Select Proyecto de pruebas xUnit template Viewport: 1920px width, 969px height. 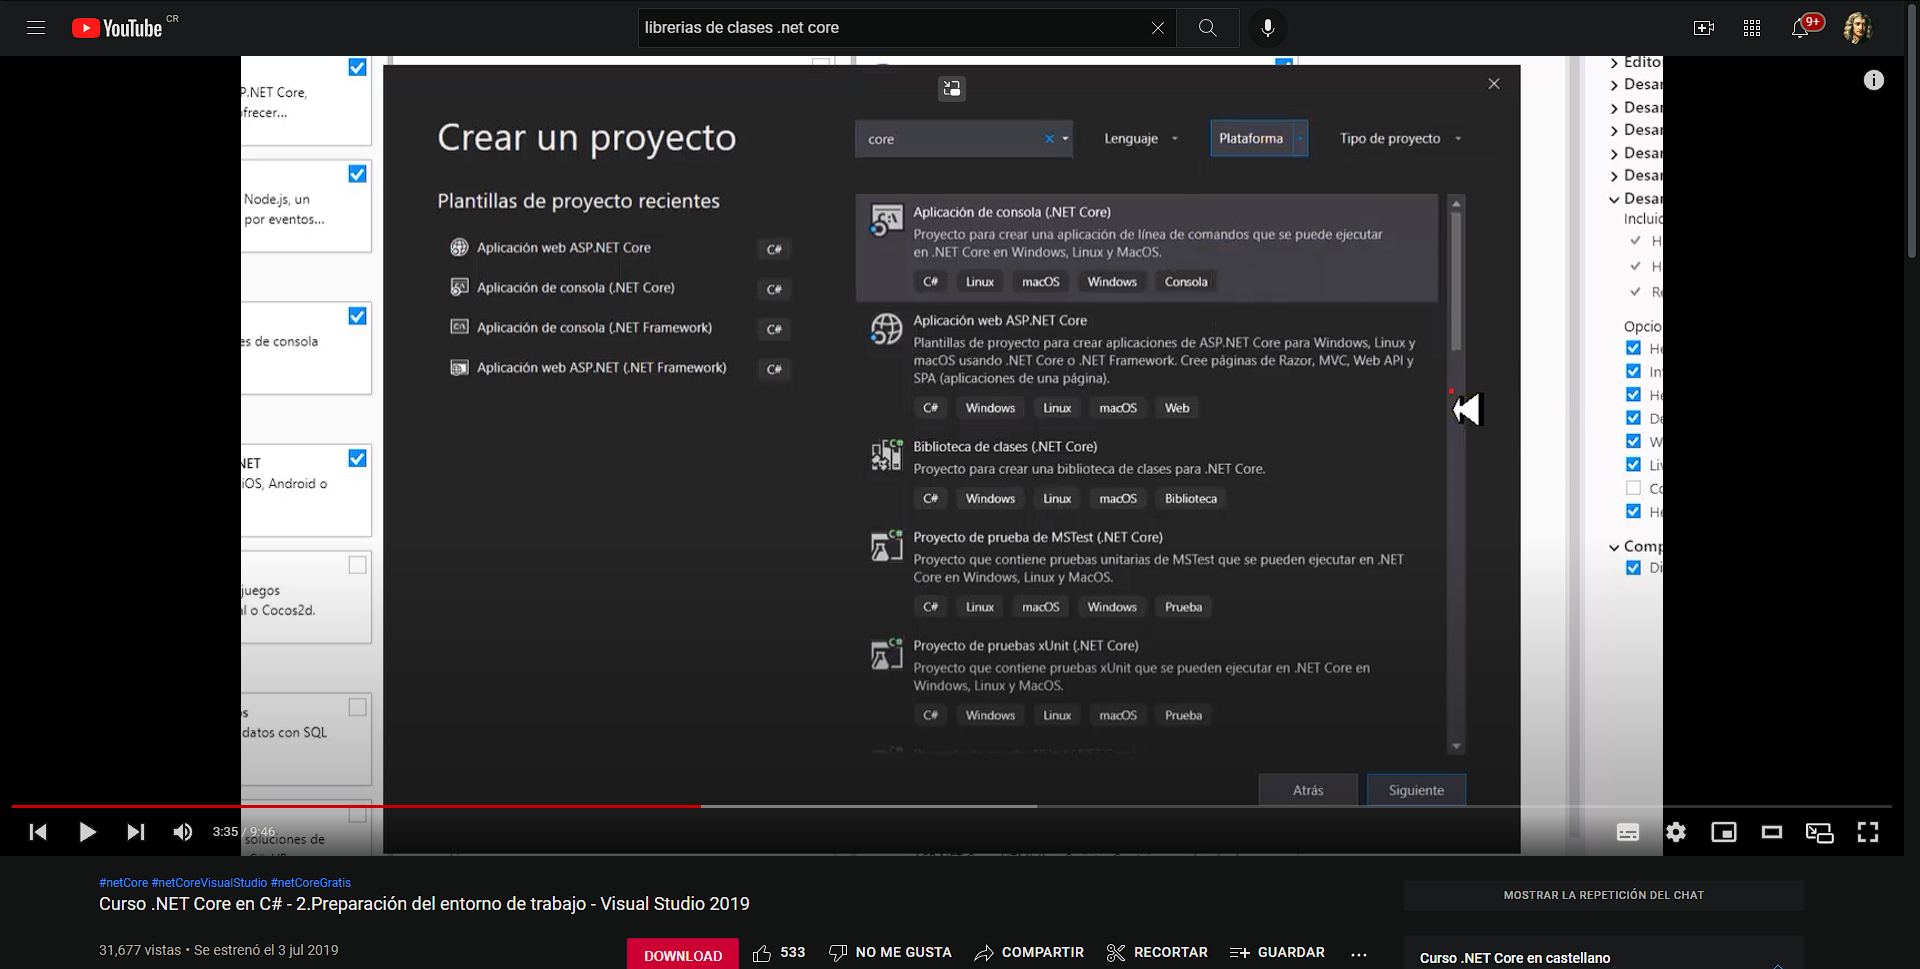click(x=1147, y=680)
